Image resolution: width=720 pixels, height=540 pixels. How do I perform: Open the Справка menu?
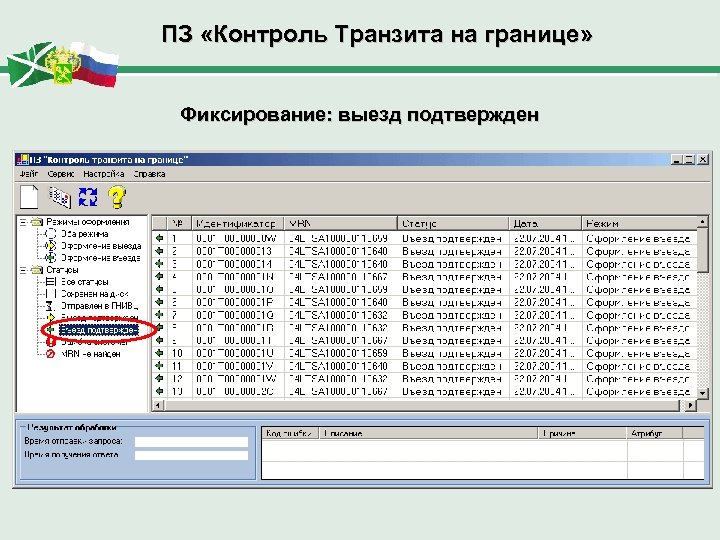149,174
